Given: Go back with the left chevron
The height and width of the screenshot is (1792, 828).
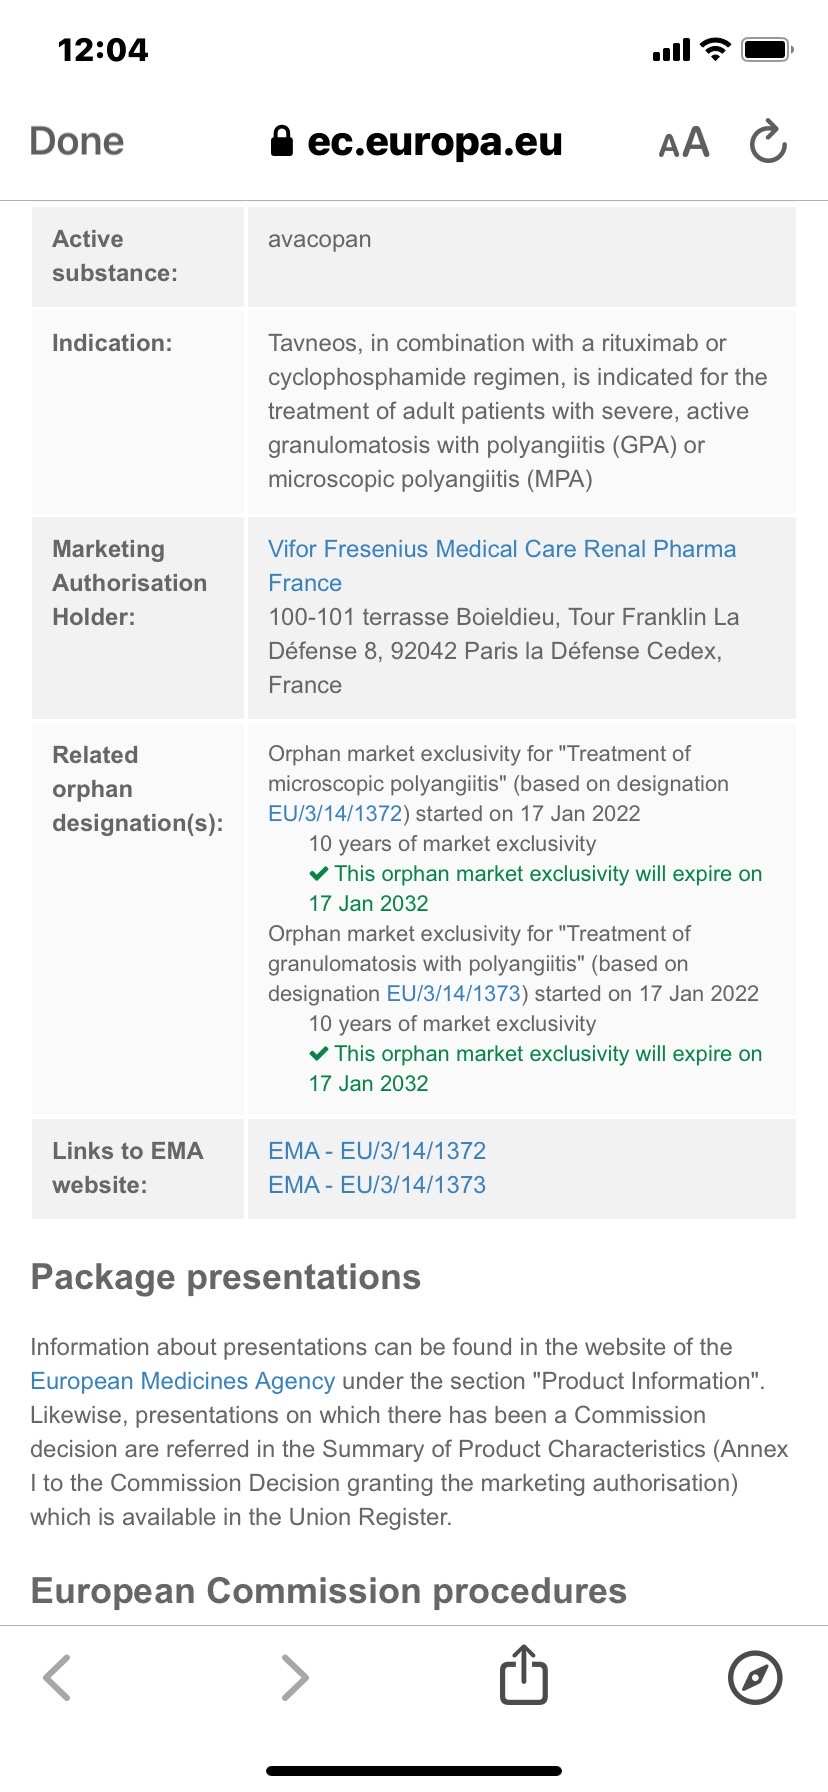Looking at the screenshot, I should click(x=57, y=1677).
